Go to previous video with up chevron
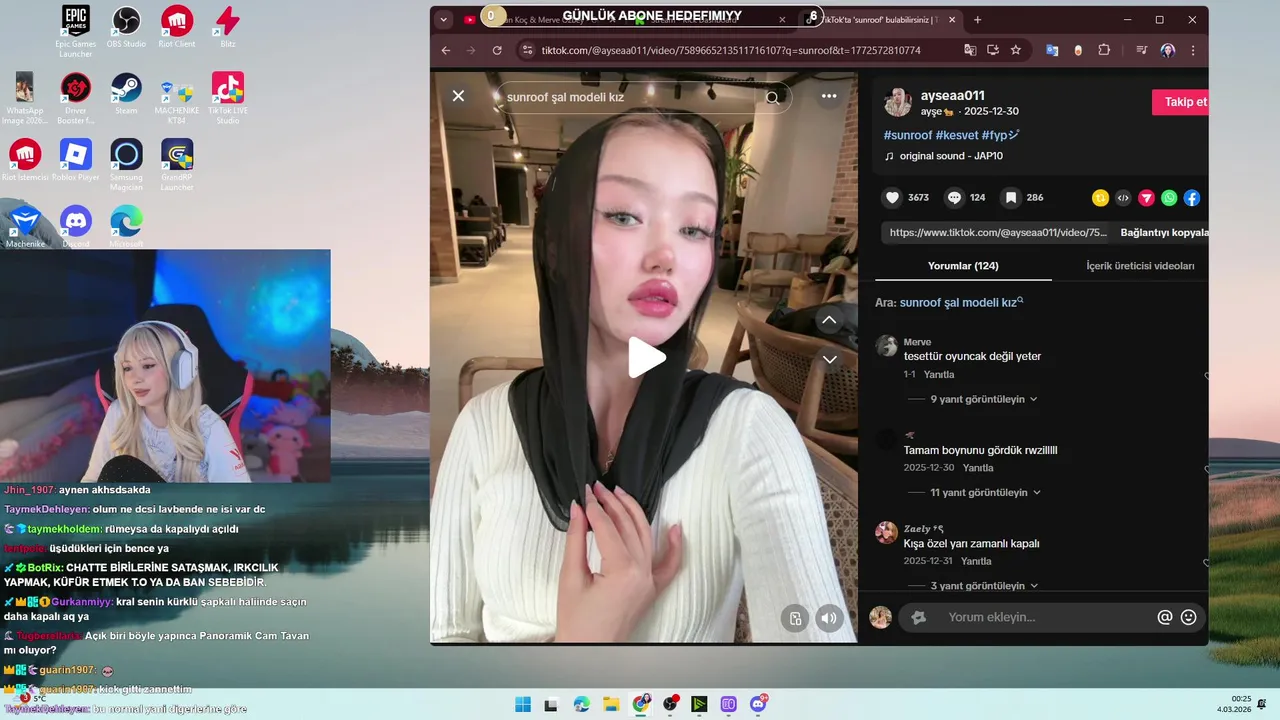 pyautogui.click(x=829, y=320)
